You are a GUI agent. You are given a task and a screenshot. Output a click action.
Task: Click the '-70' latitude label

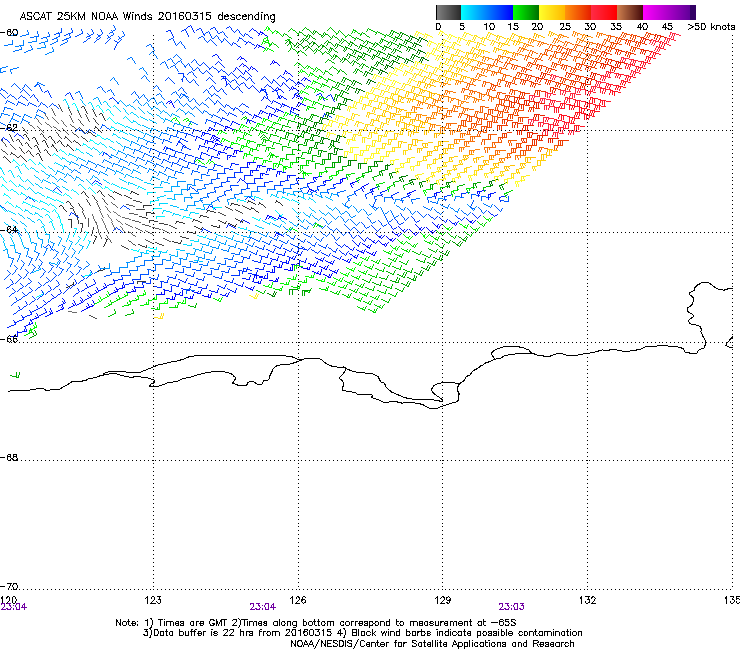(x=9, y=586)
